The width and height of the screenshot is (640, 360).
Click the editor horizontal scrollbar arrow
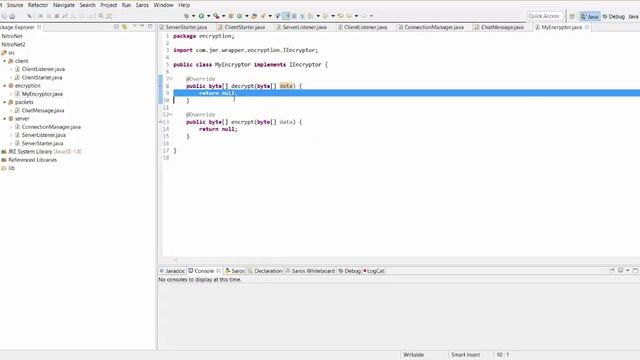(176, 259)
